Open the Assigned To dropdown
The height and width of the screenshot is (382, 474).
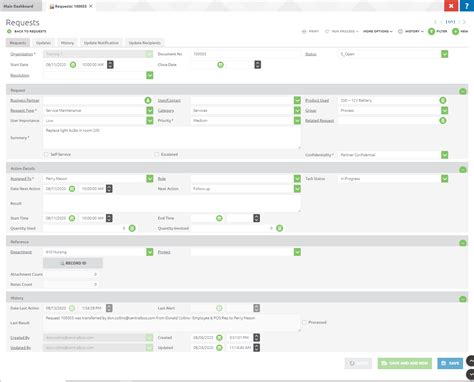[150, 179]
